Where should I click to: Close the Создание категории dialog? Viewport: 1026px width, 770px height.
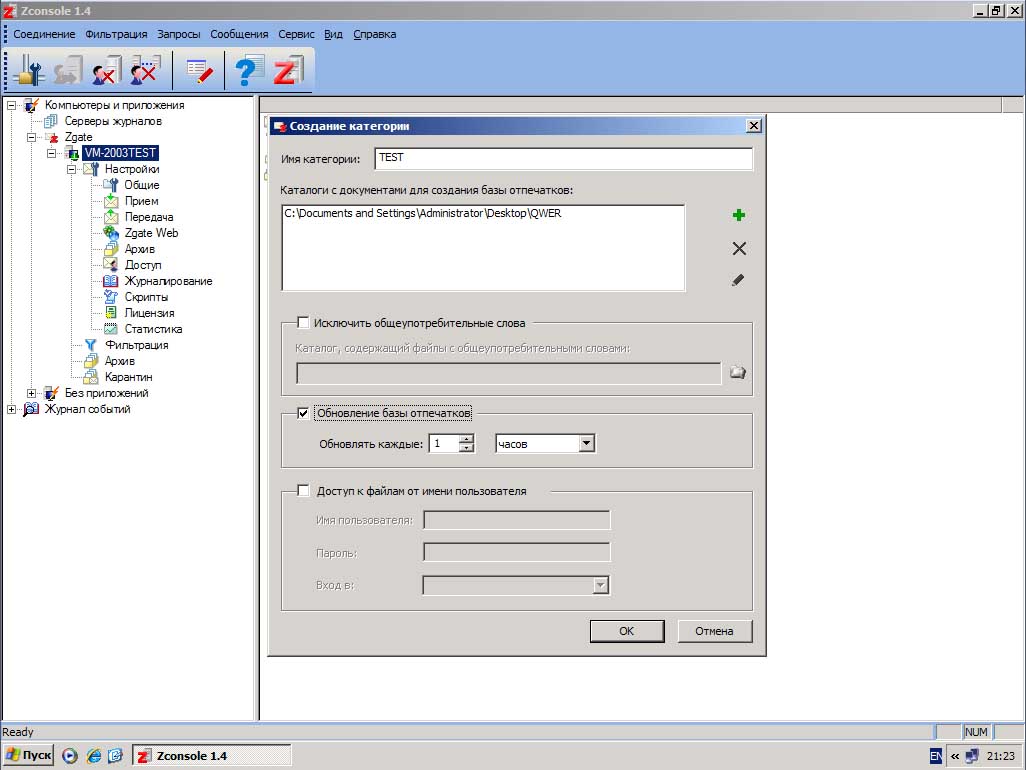point(754,126)
